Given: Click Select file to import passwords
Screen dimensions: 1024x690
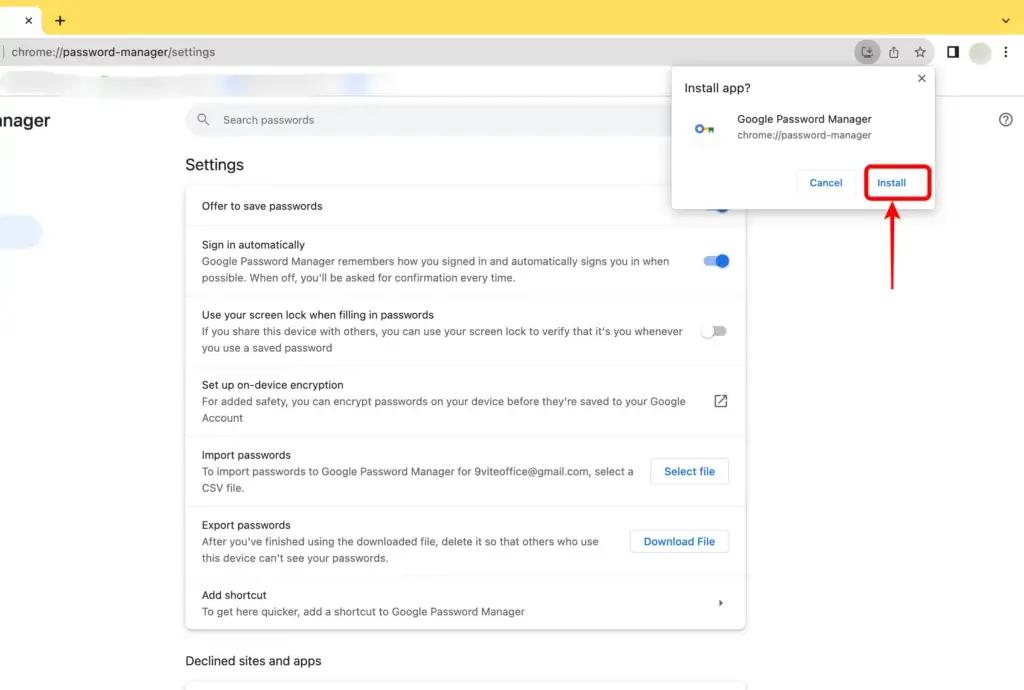Looking at the screenshot, I should point(689,471).
